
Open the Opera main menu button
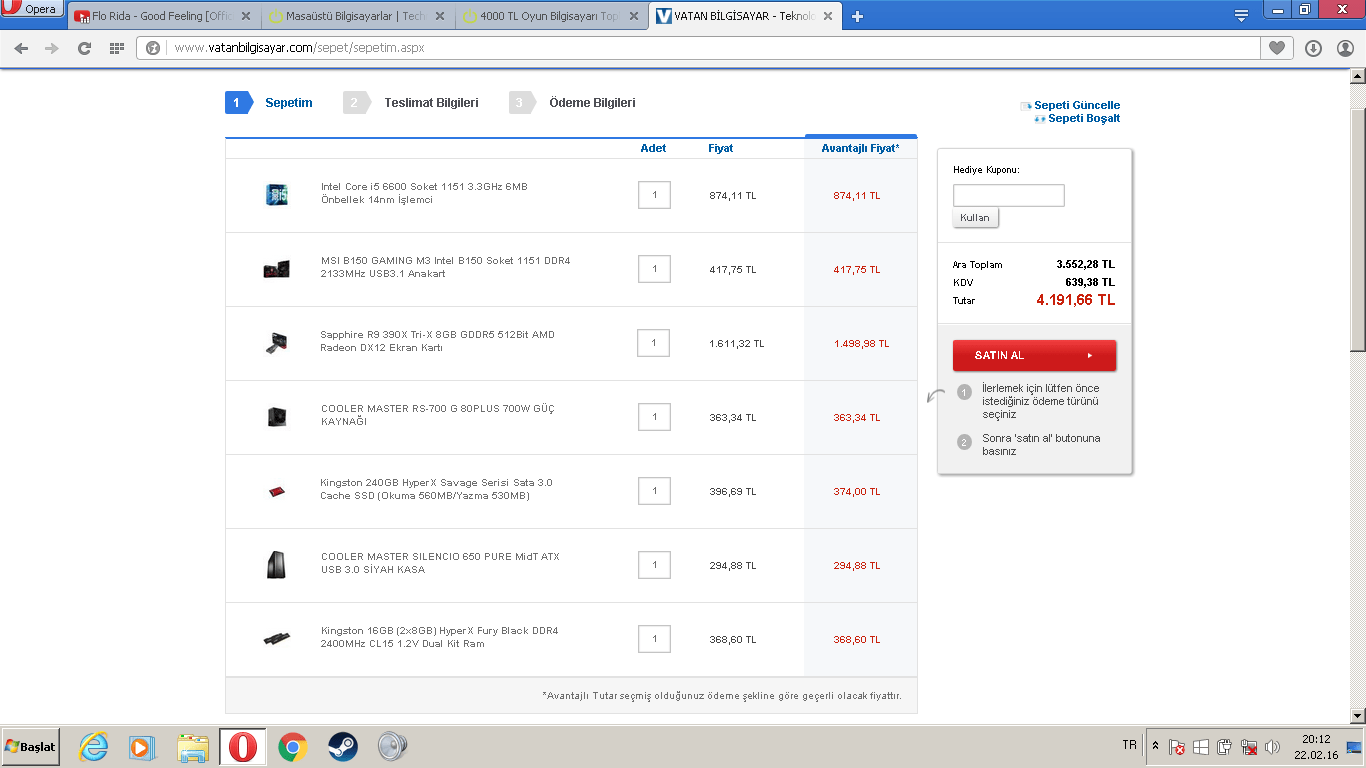tap(33, 9)
